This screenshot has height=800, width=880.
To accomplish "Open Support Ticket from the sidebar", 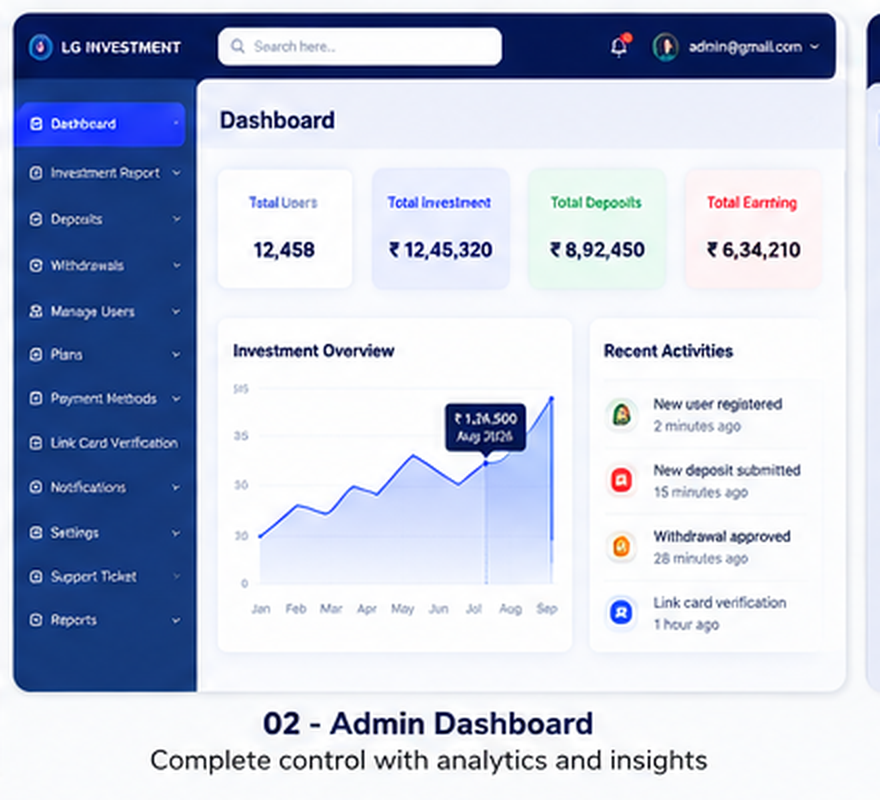I will (94, 577).
